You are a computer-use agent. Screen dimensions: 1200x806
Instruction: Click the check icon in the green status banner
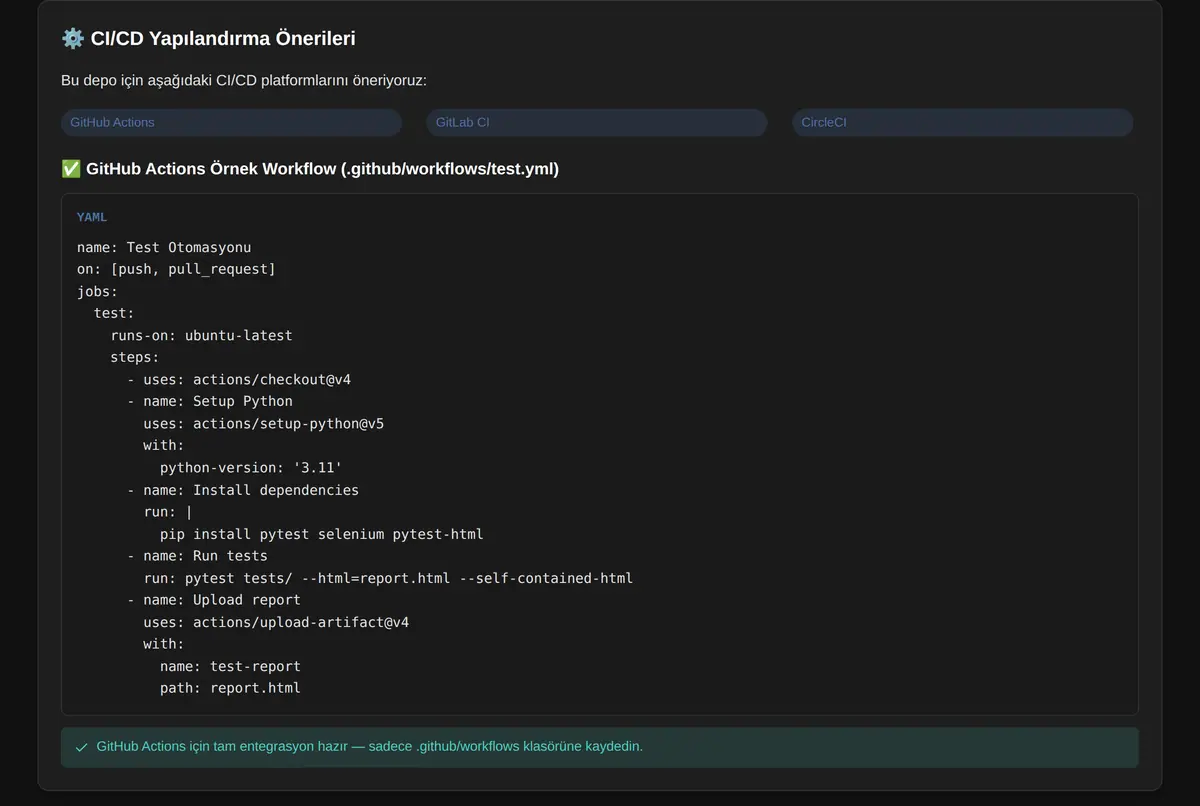click(x=82, y=747)
